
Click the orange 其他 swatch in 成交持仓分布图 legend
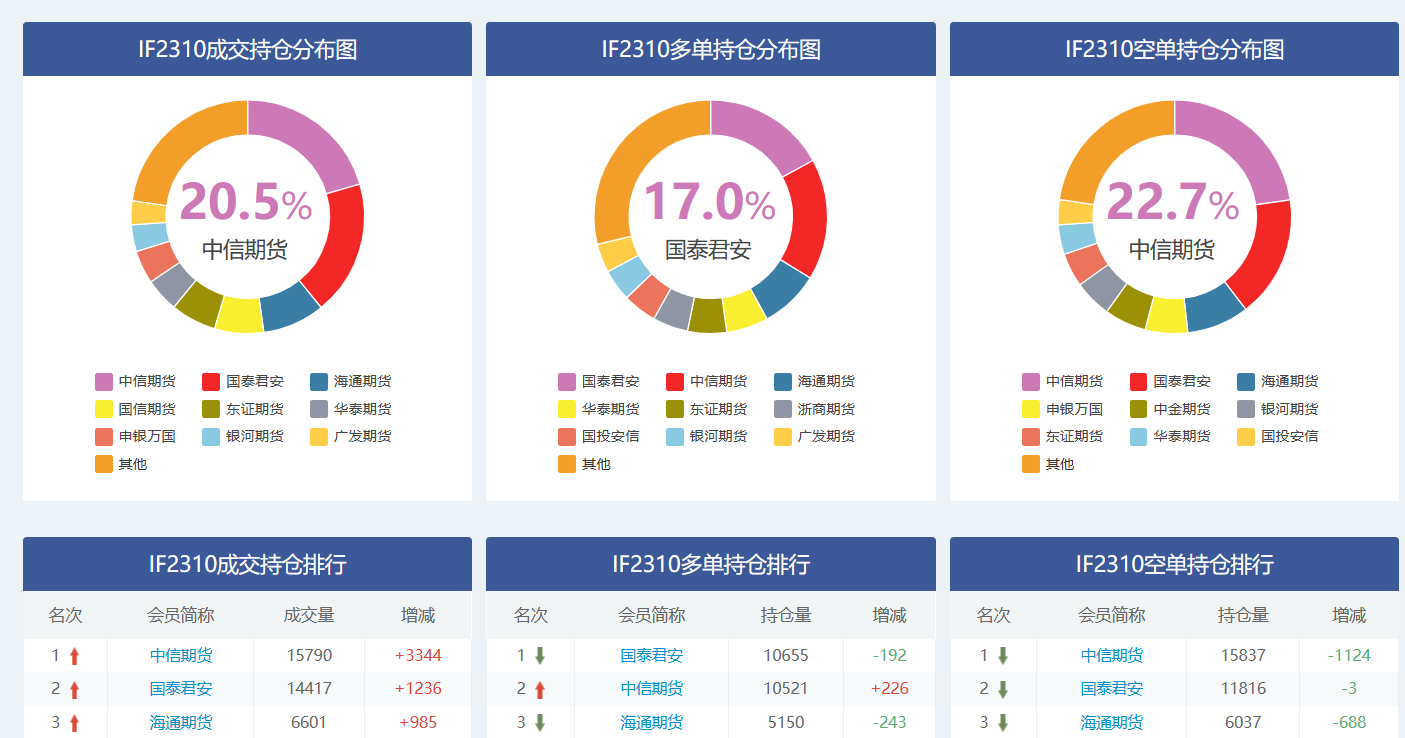104,464
